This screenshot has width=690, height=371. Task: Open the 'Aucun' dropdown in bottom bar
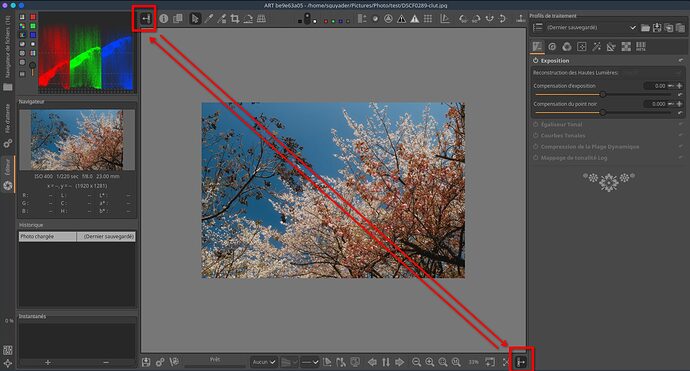[264, 362]
